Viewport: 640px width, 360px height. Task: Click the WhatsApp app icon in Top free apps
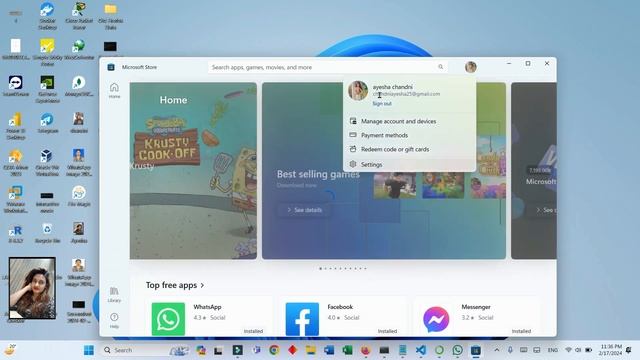tap(168, 319)
